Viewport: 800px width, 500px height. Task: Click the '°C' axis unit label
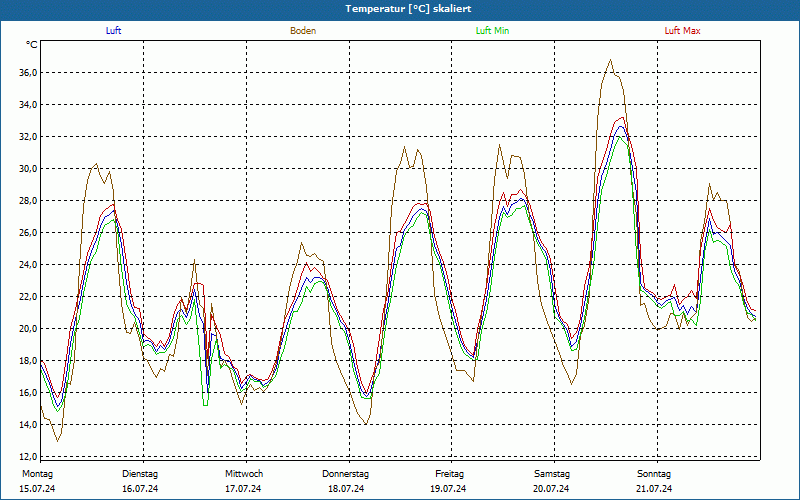coord(32,45)
